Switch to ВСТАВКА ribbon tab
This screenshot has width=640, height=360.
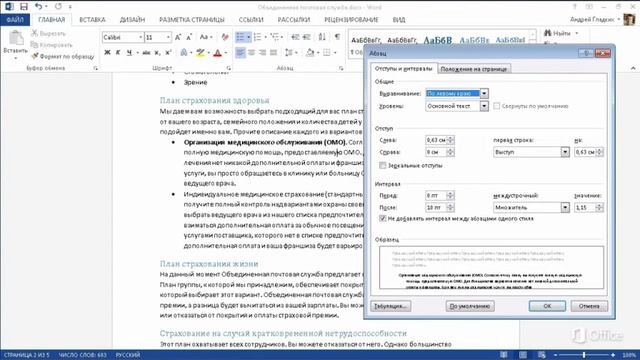[92, 20]
